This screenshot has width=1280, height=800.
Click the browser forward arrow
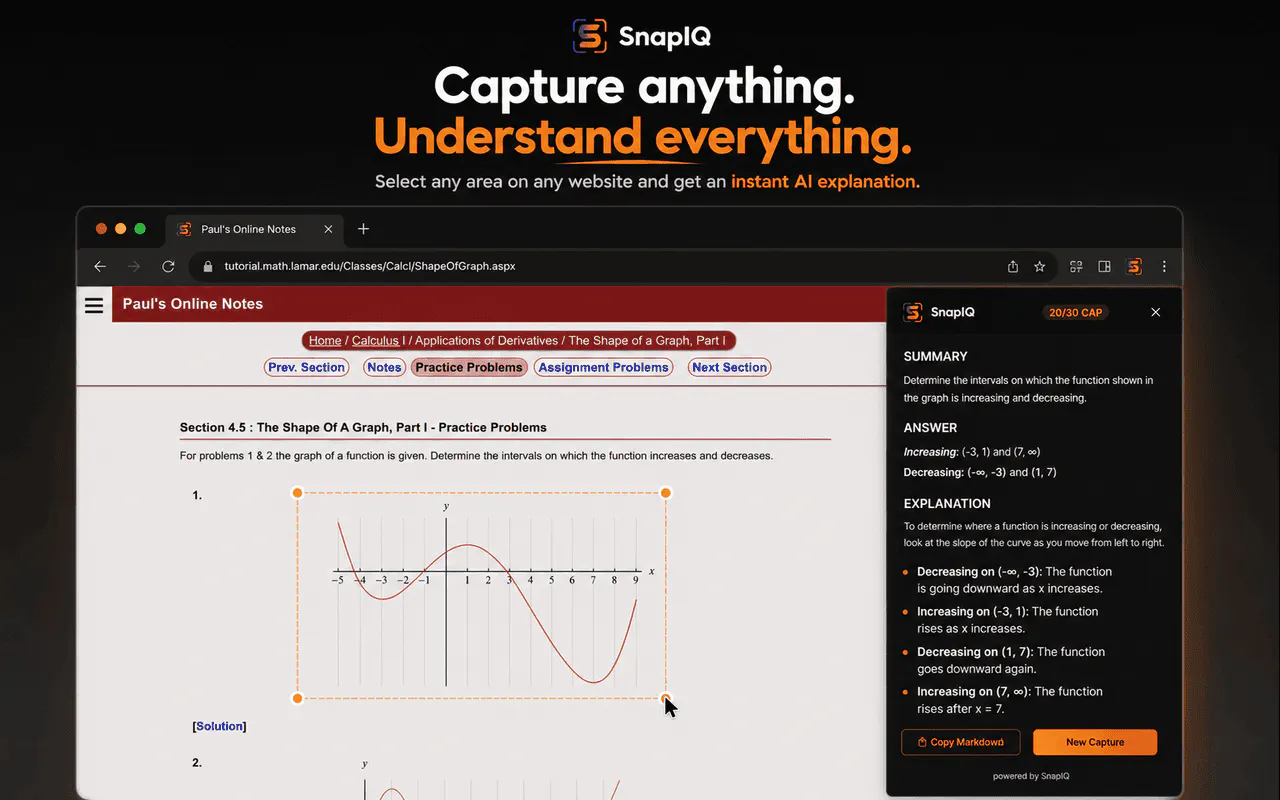click(x=134, y=267)
